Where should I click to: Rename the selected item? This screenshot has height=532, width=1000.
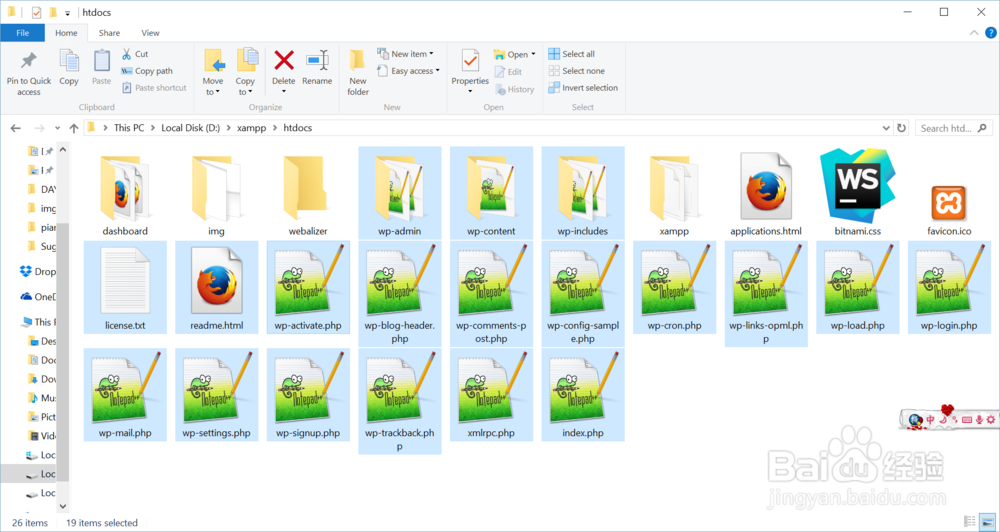coord(317,68)
